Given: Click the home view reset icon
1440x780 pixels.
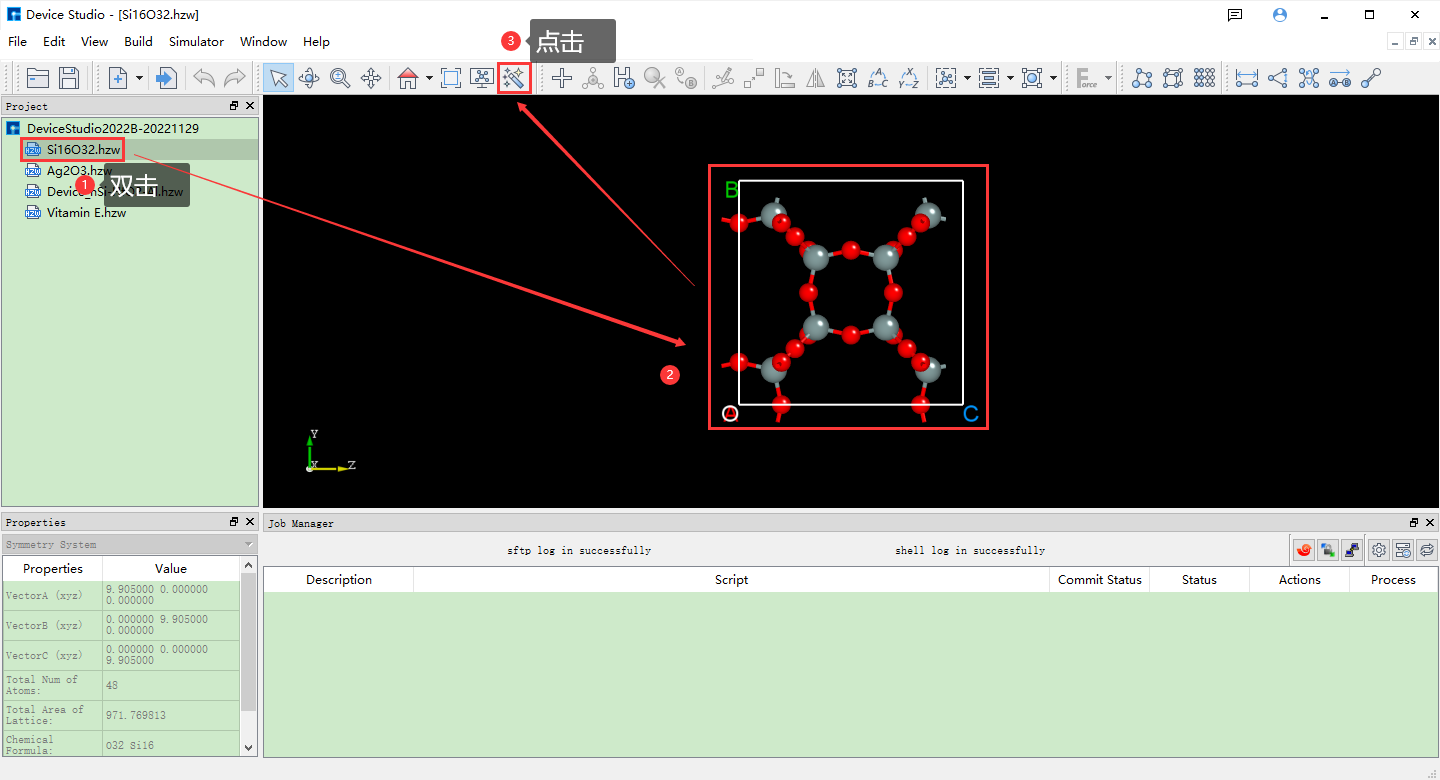Looking at the screenshot, I should [x=409, y=77].
